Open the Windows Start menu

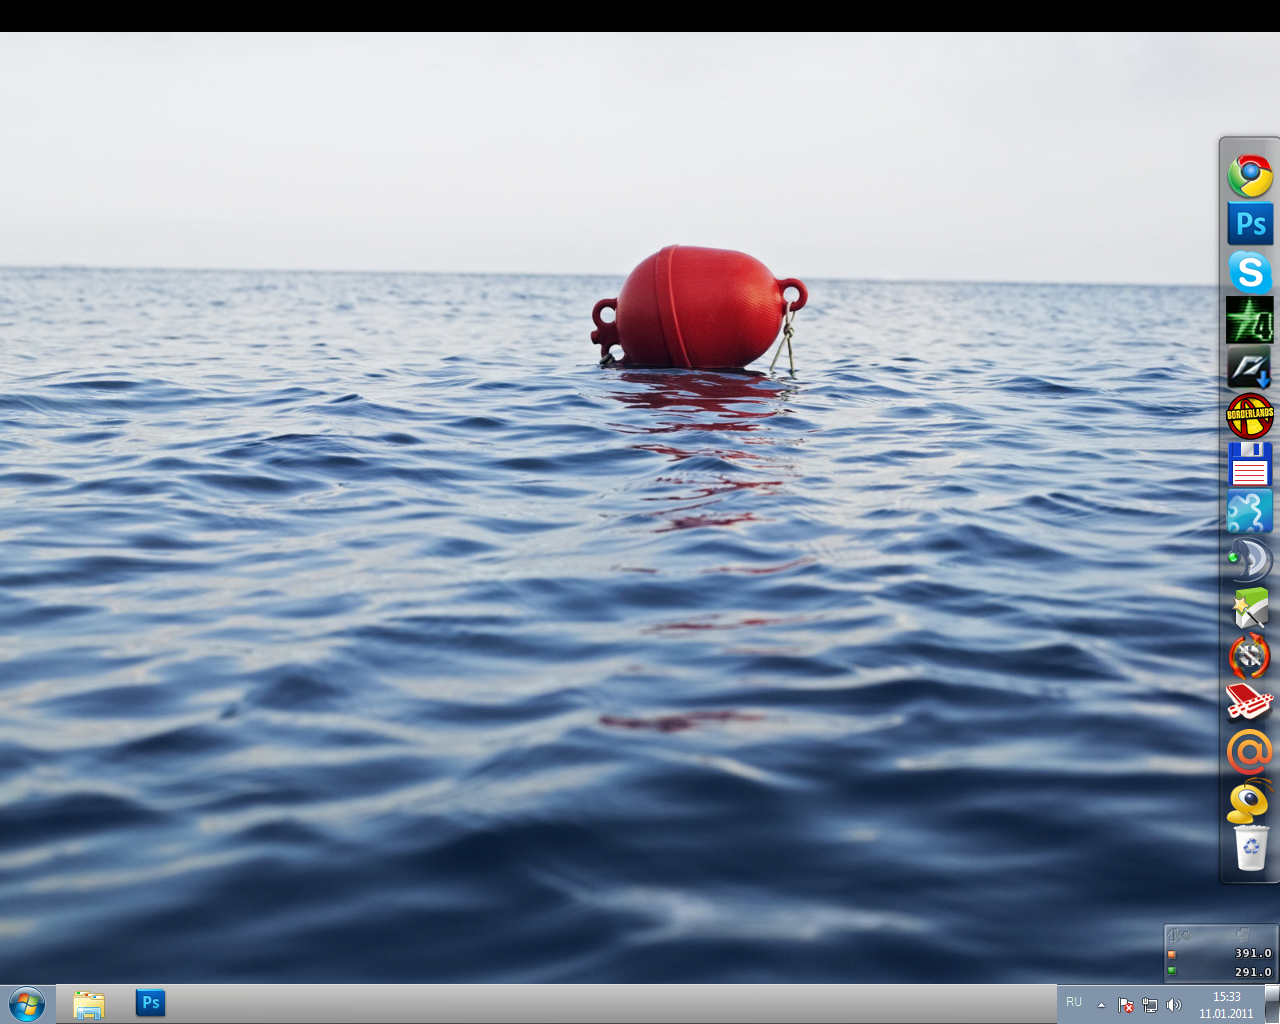[27, 1004]
